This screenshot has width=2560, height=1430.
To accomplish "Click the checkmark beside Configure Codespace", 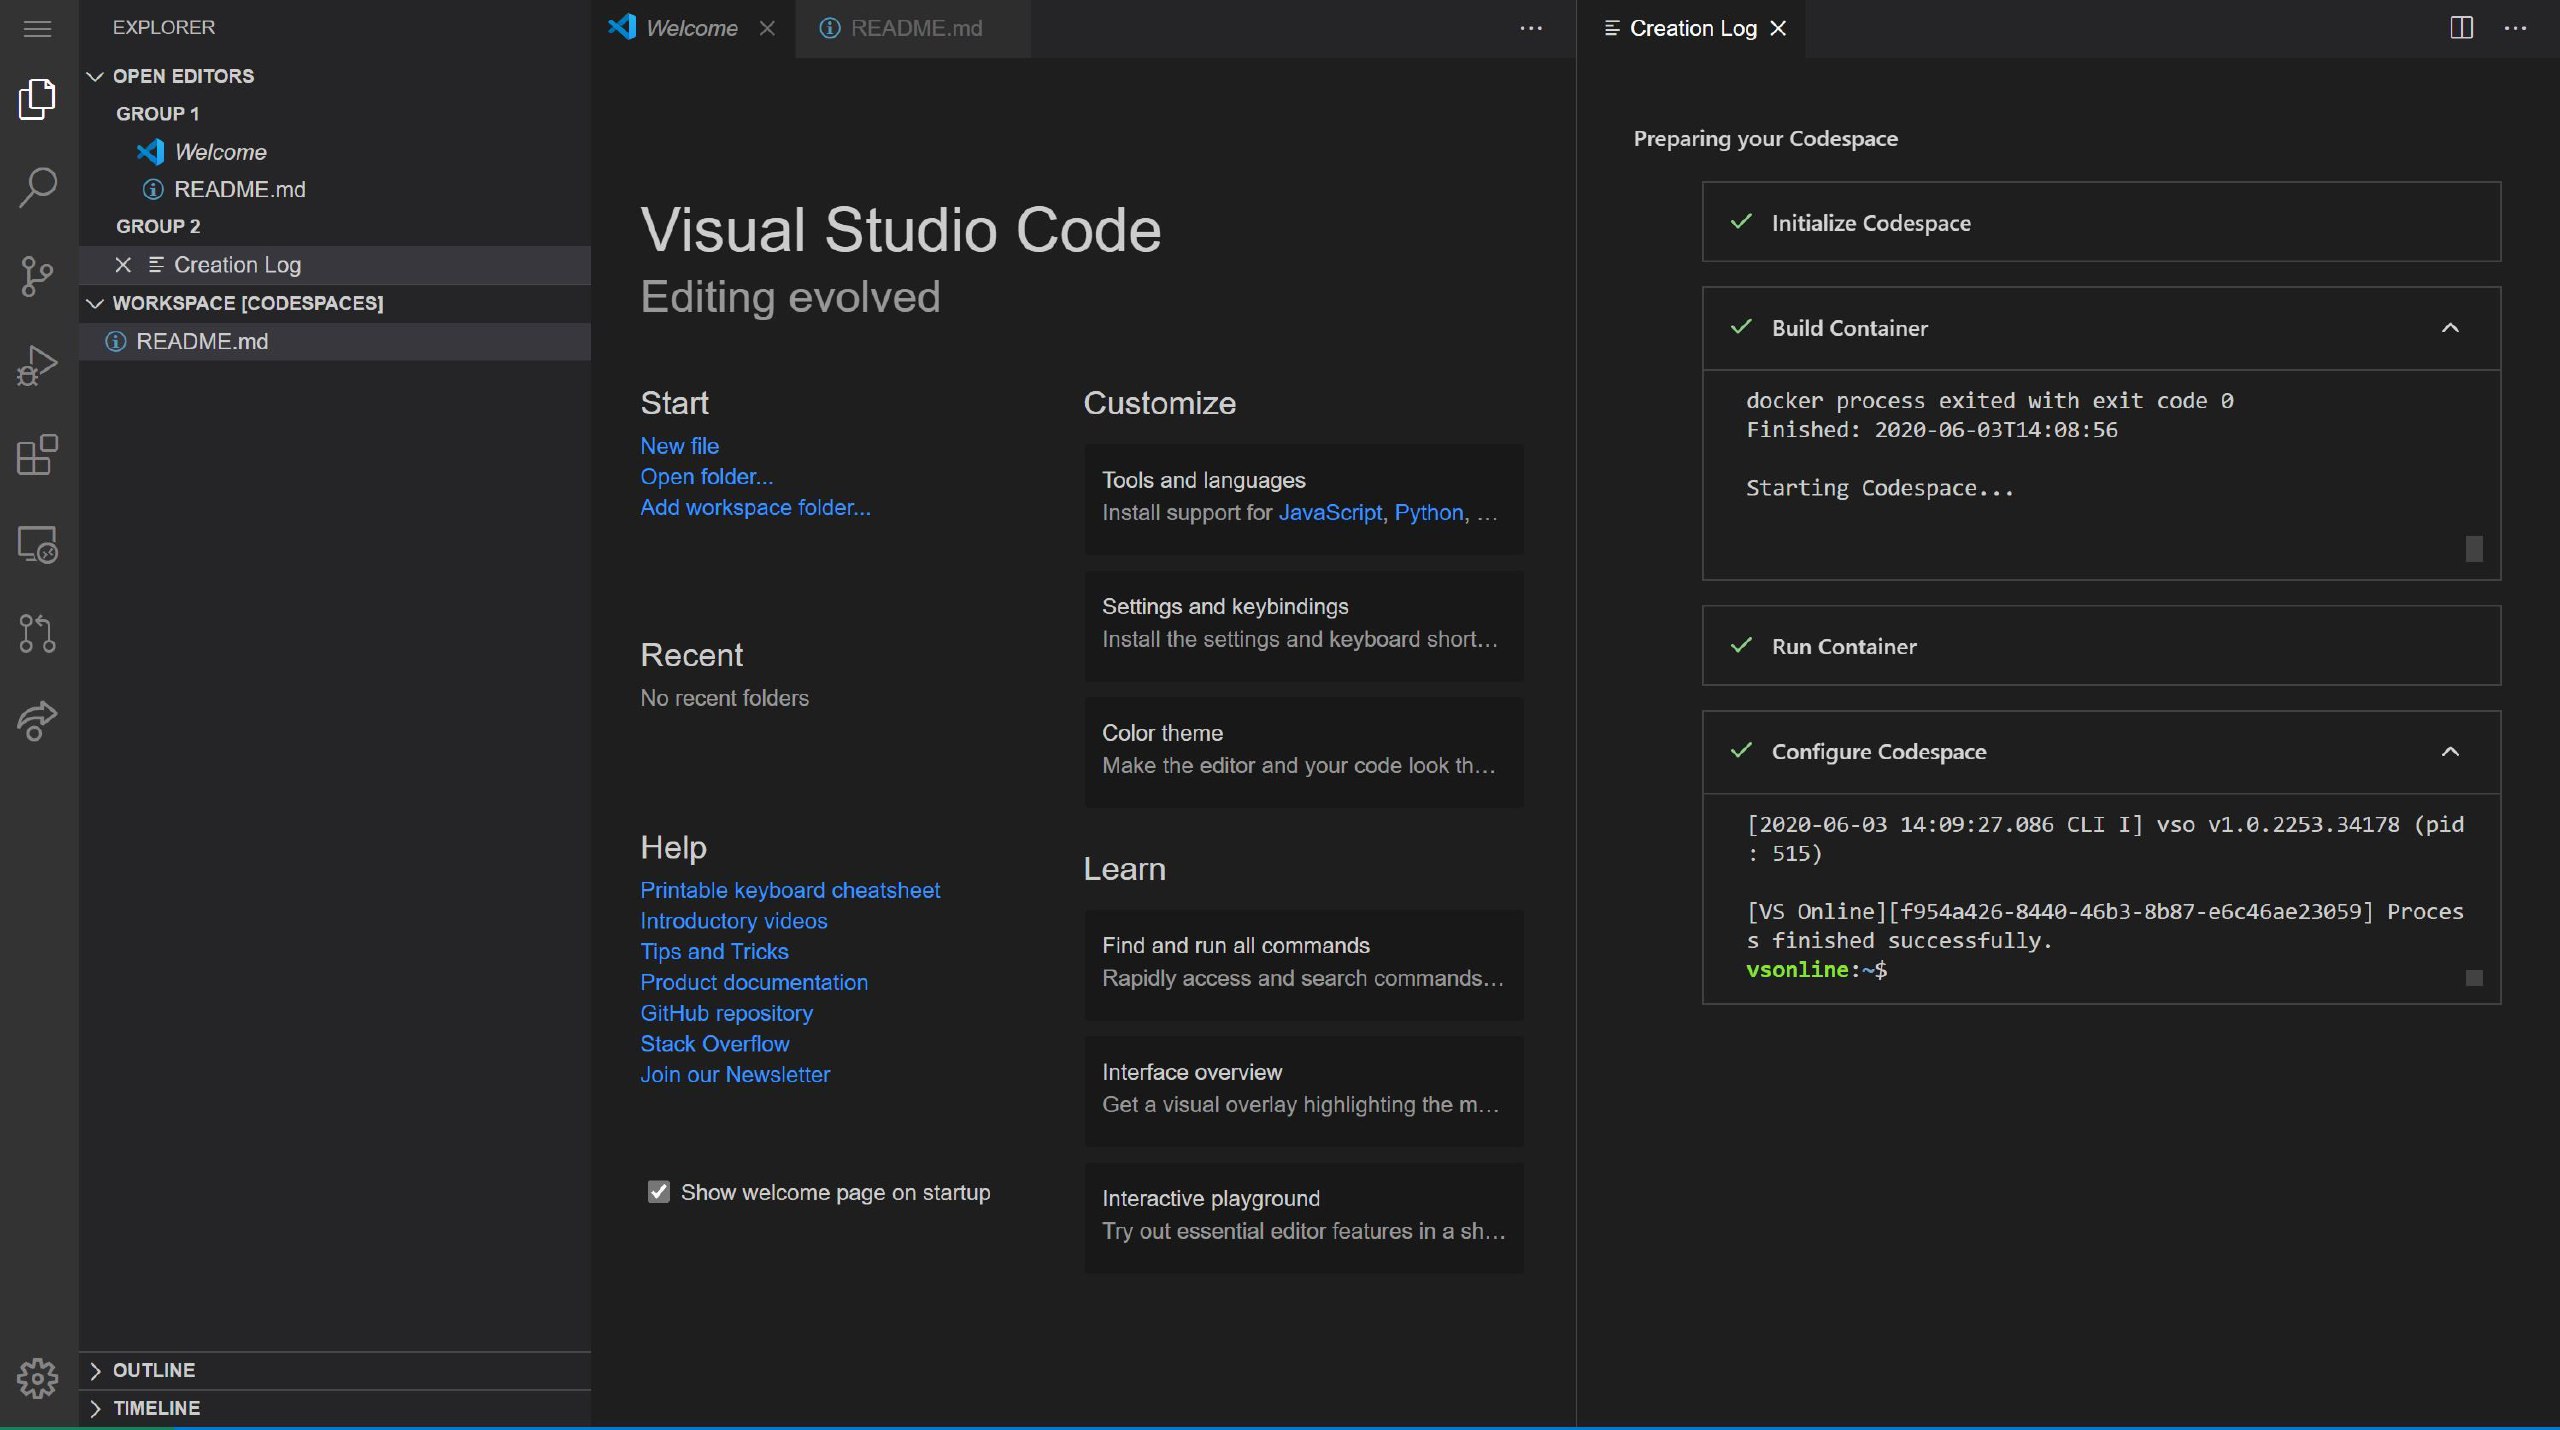I will 1741,750.
